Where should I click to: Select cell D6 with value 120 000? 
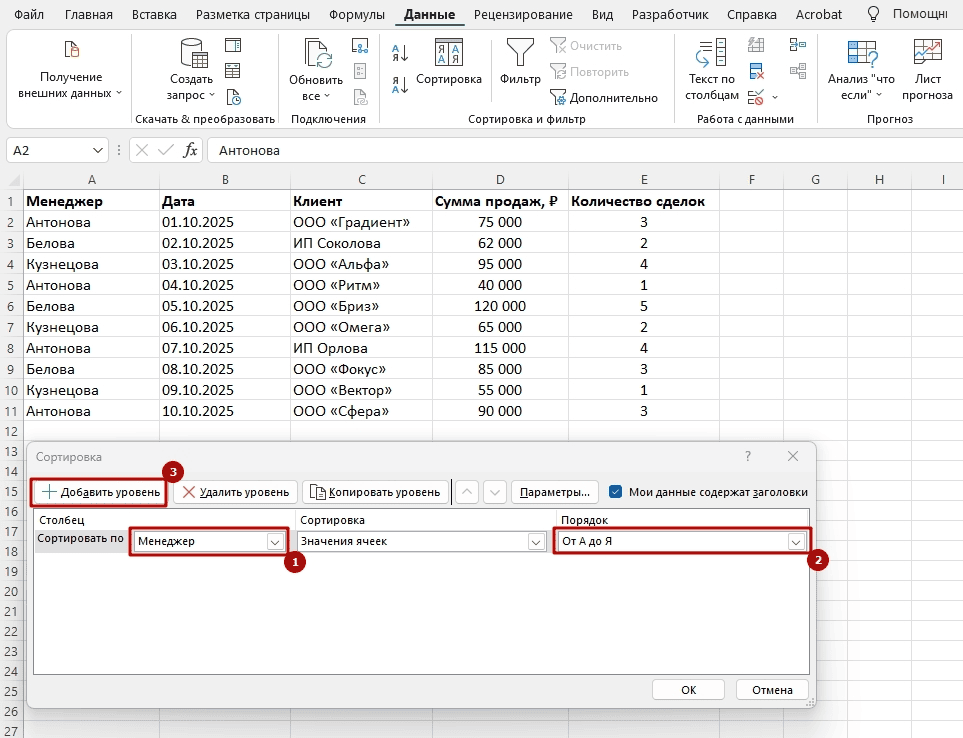(x=499, y=306)
